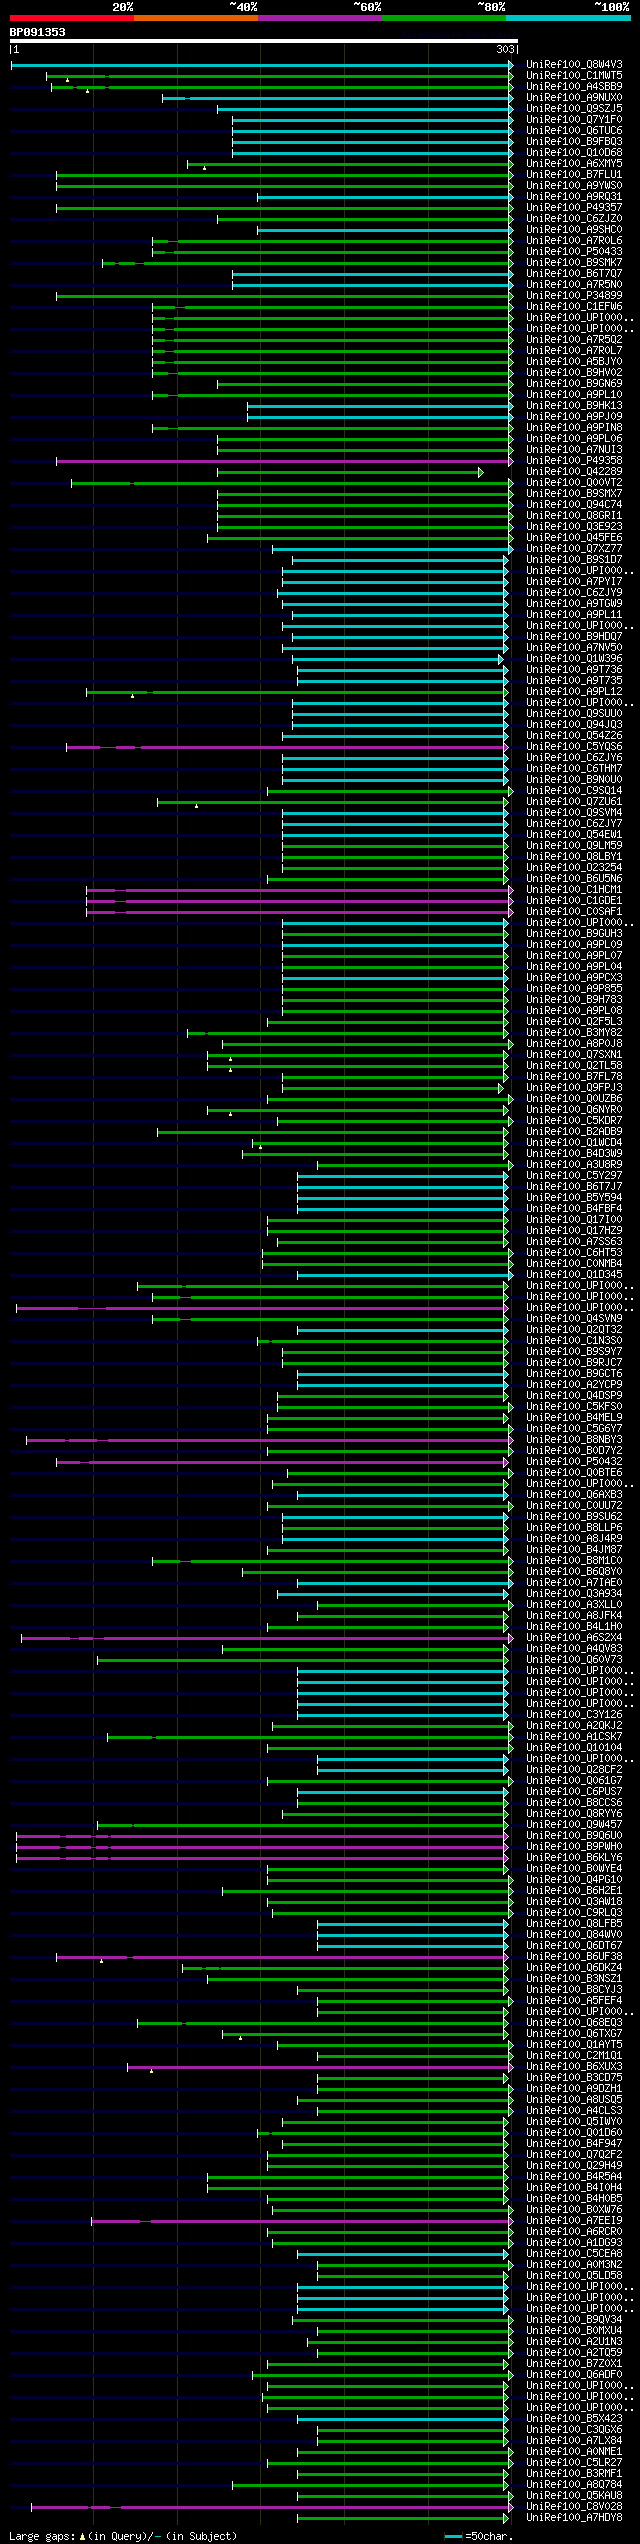Click label UniRef100_B7FLU1
This screenshot has height=2544, width=640.
[574, 175]
